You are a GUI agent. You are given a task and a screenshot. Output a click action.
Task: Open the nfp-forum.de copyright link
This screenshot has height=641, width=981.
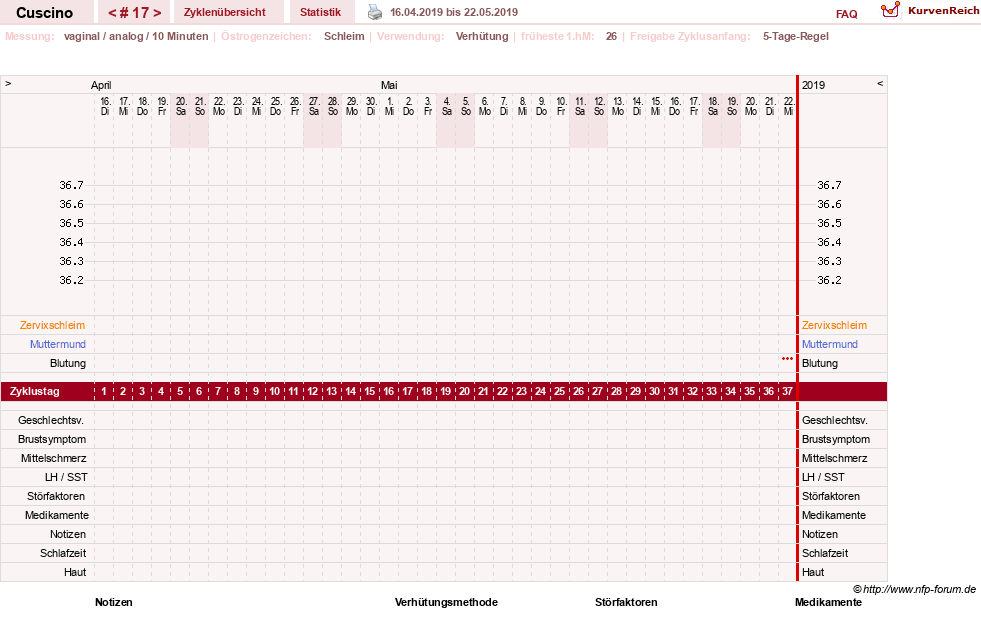(914, 589)
